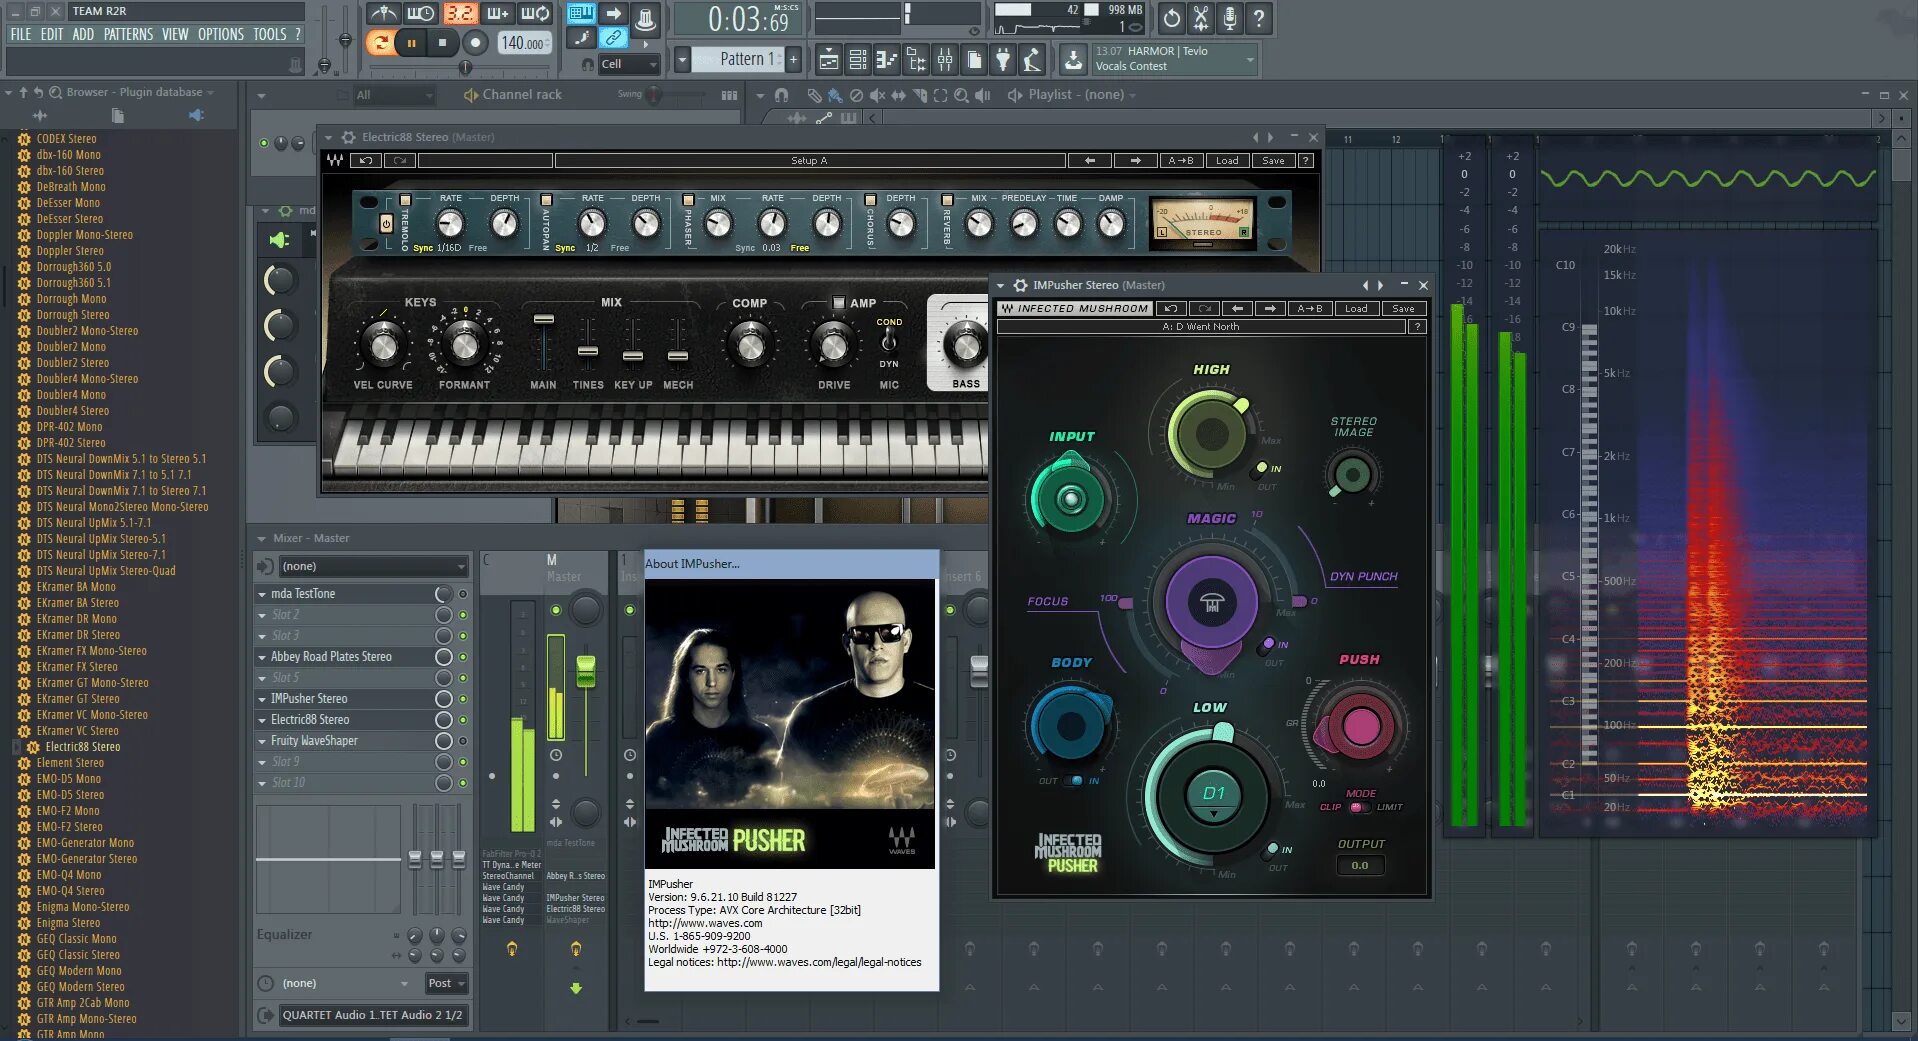Viewport: 1918px width, 1041px height.
Task: Click the search magnifier in the Browser panel
Action: coord(55,92)
